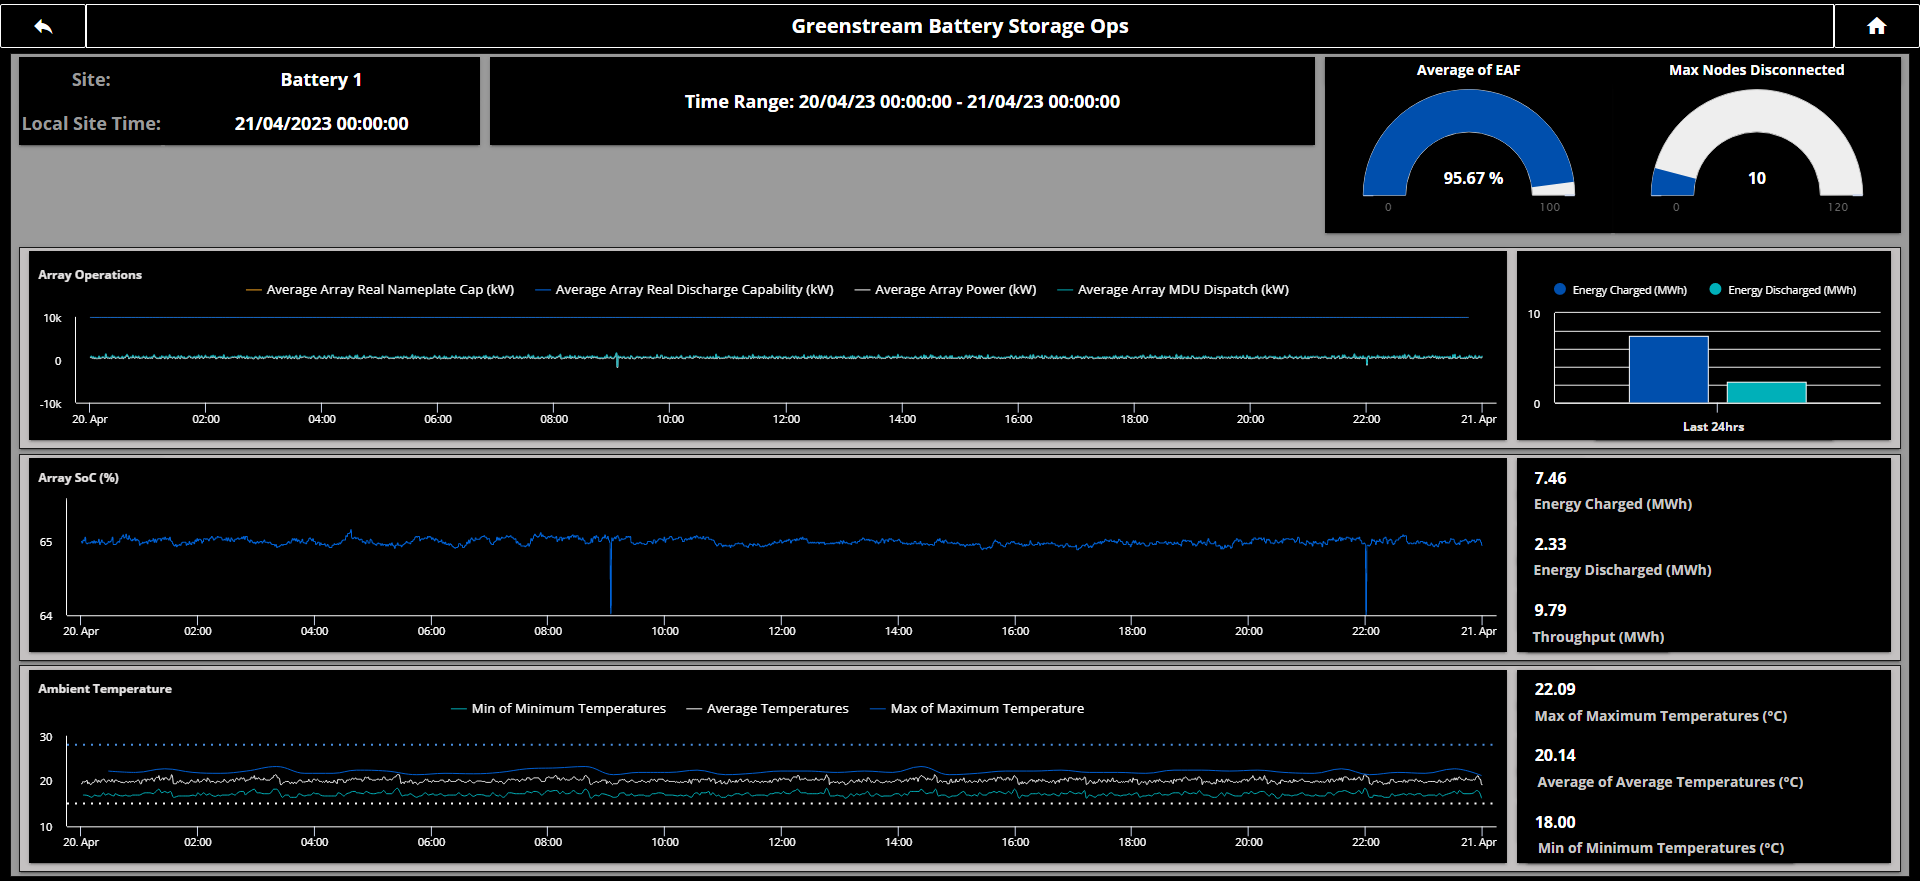Image resolution: width=1920 pixels, height=881 pixels.
Task: Click the Local Site Time: label
Action: click(91, 124)
